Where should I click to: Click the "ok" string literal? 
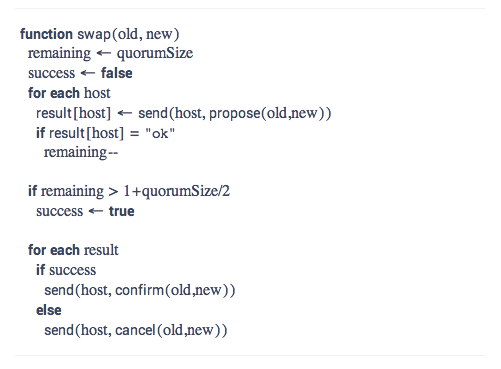pyautogui.click(x=160, y=133)
